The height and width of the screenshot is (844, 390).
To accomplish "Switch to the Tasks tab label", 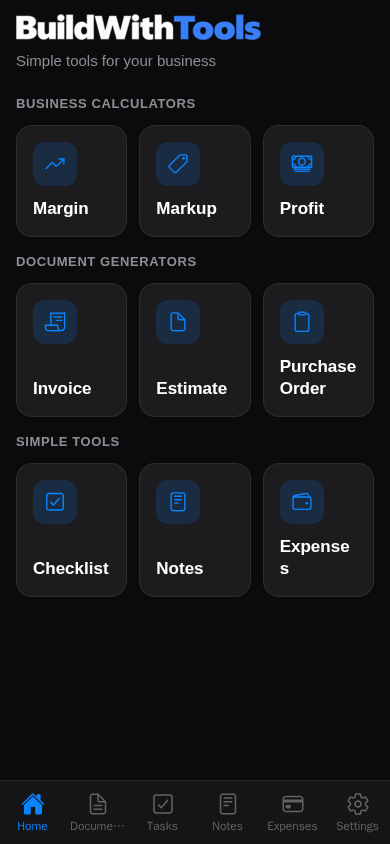I will coord(162,826).
